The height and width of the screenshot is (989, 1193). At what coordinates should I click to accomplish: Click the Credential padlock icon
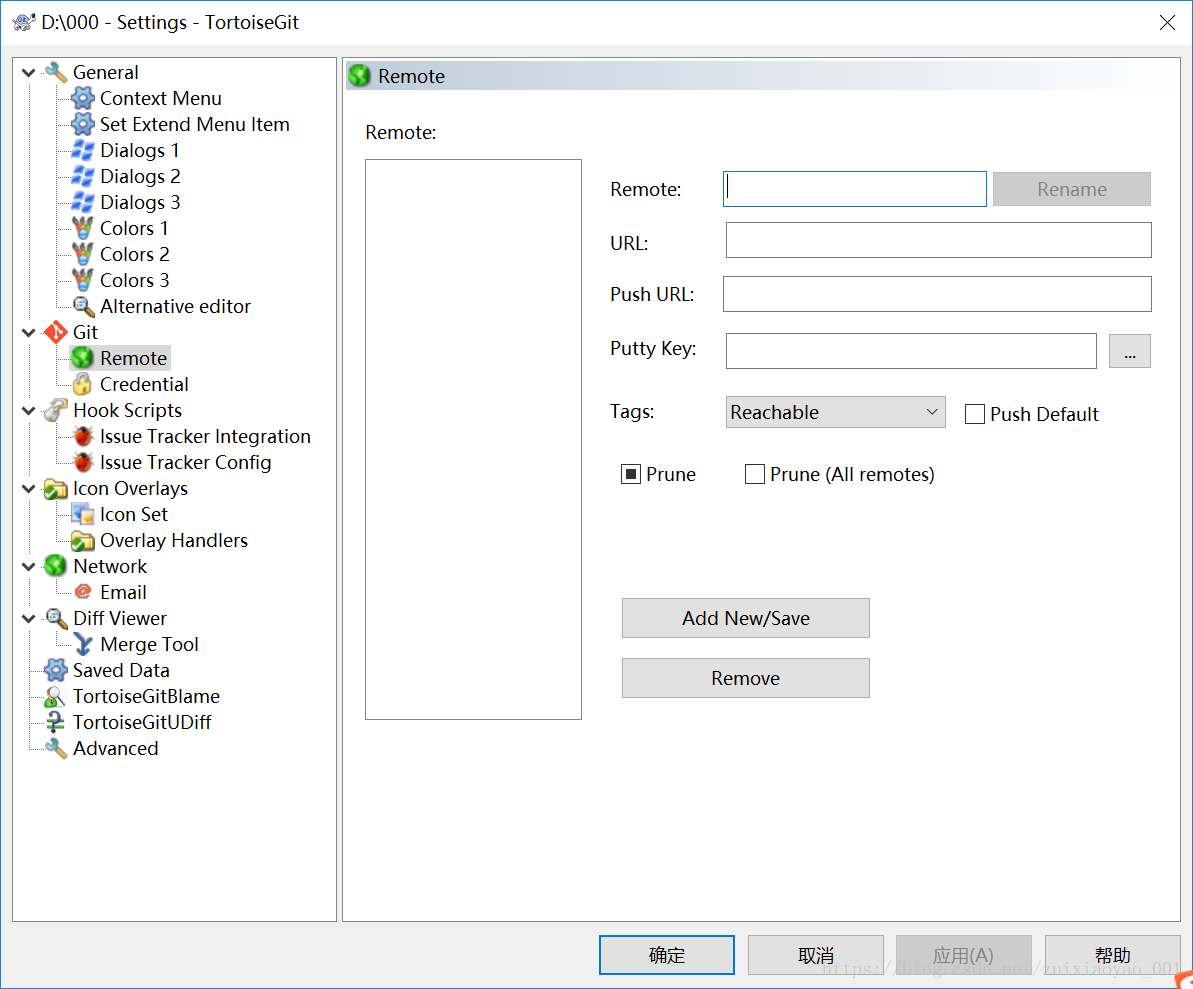tap(82, 384)
